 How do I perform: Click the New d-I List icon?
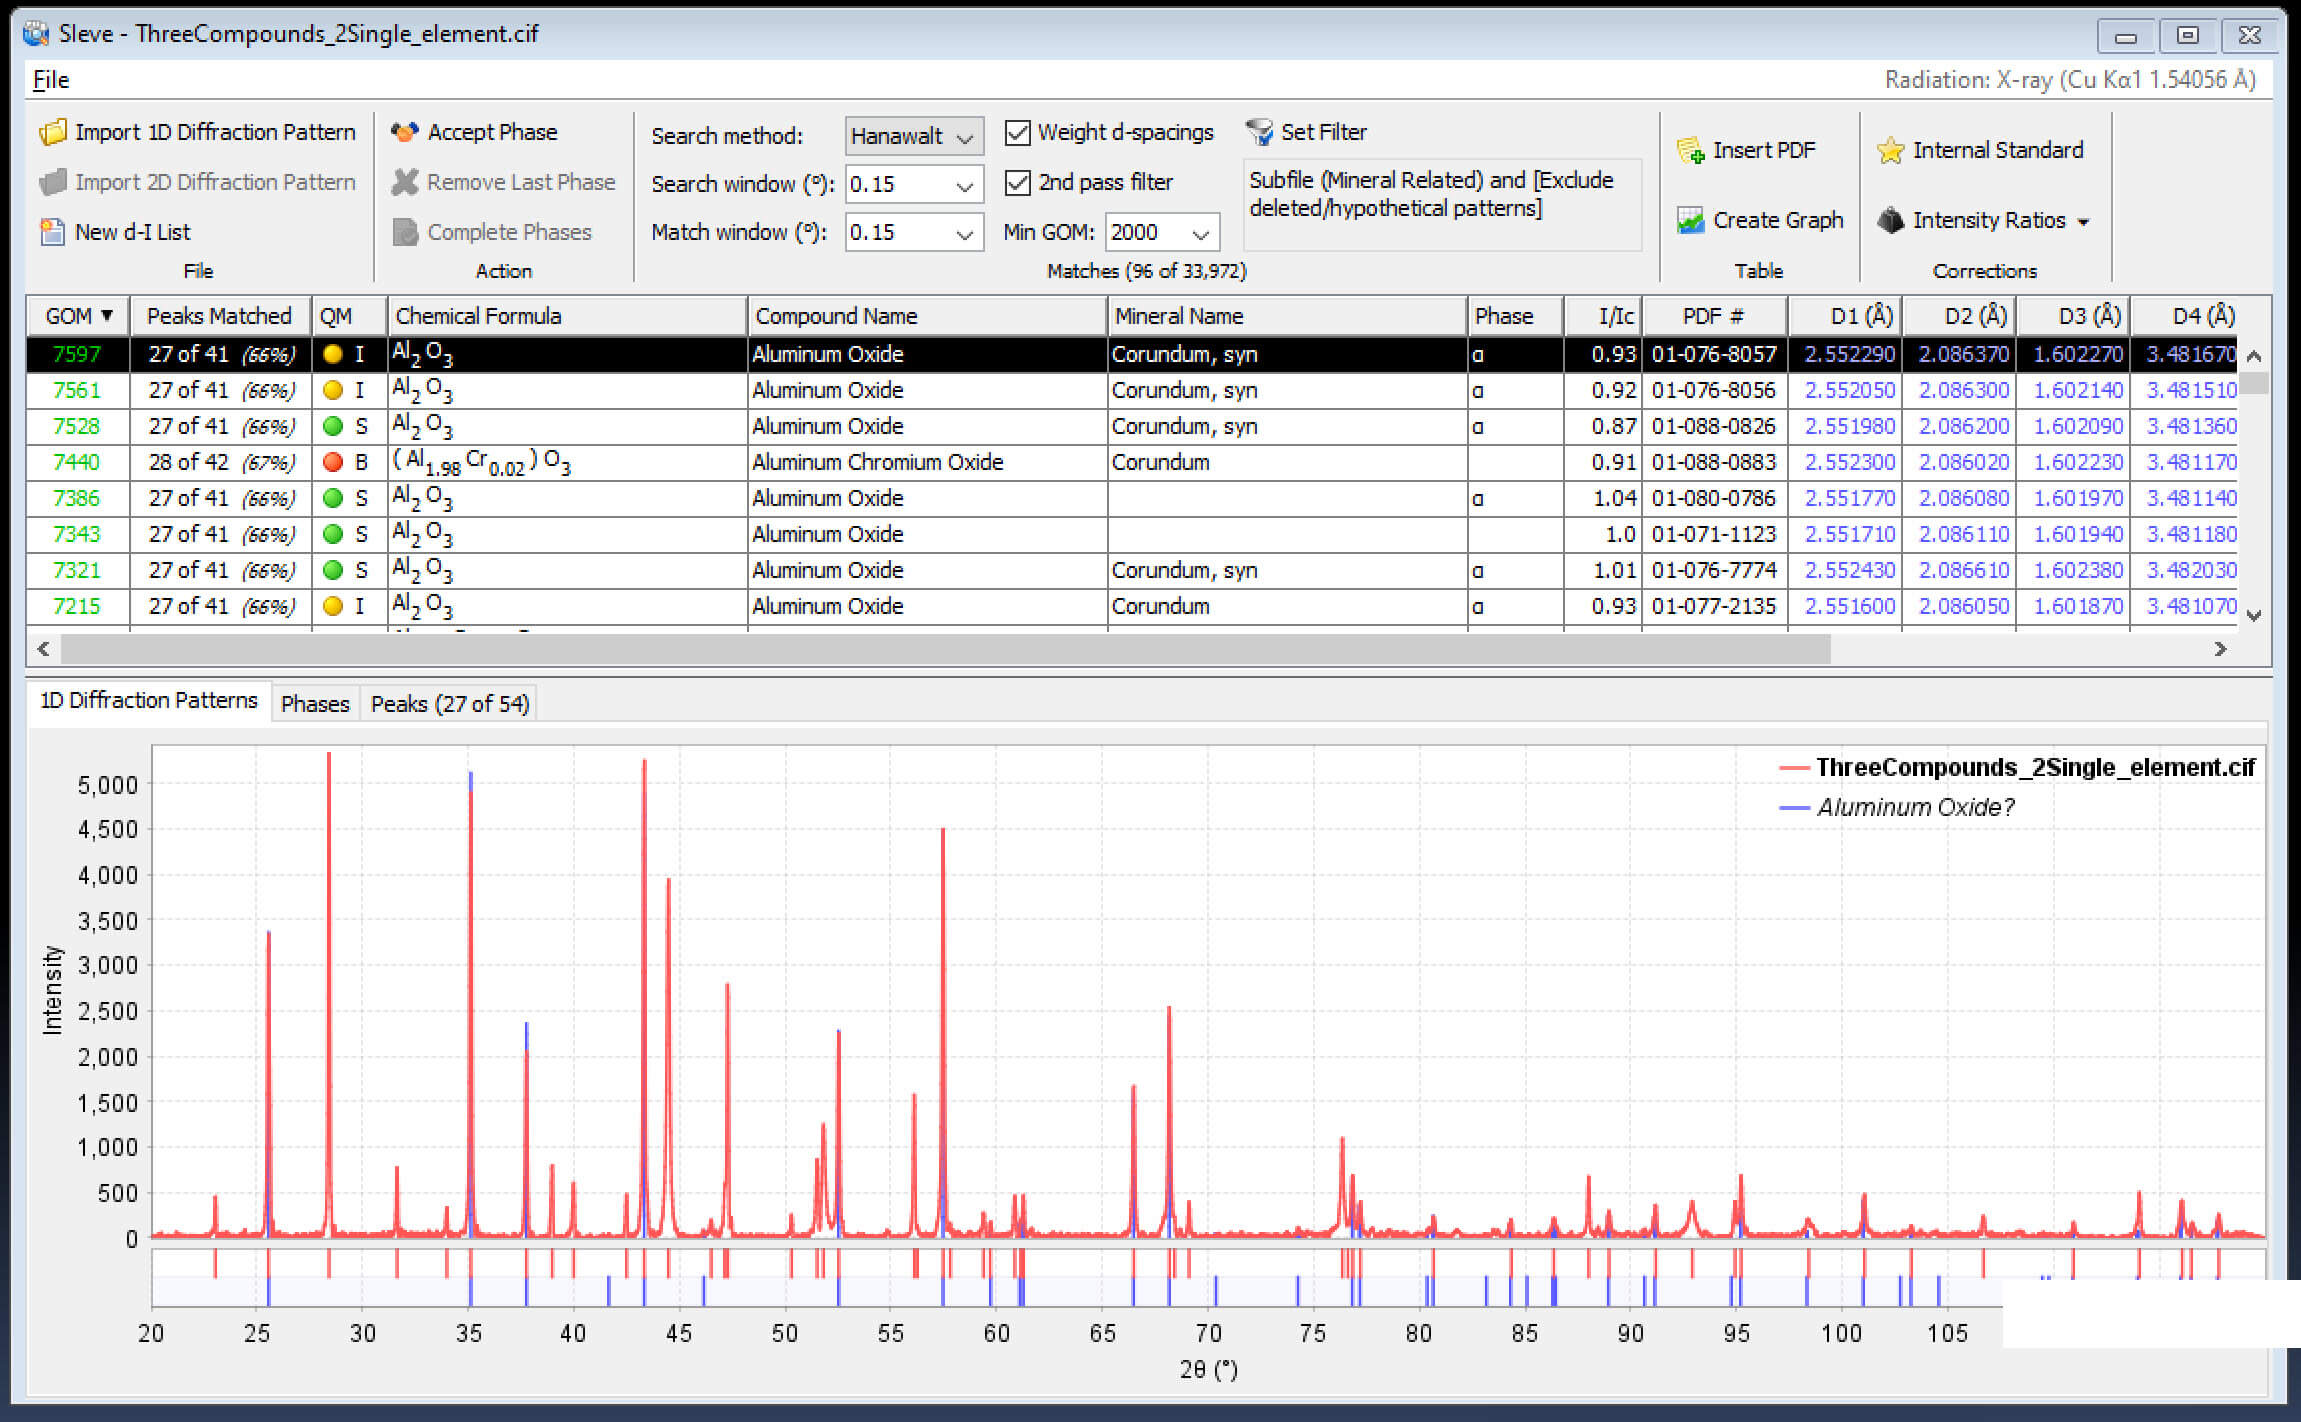(x=52, y=232)
